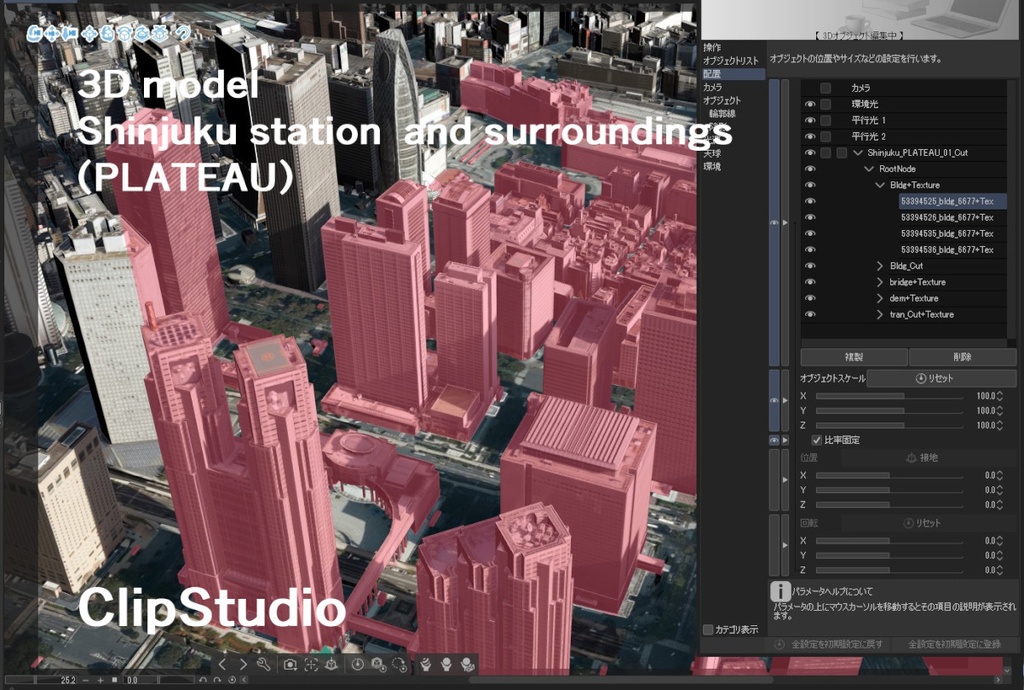The width and height of the screenshot is (1024, 690).
Task: Hide the 環境光 ambient light layer
Action: pos(812,104)
